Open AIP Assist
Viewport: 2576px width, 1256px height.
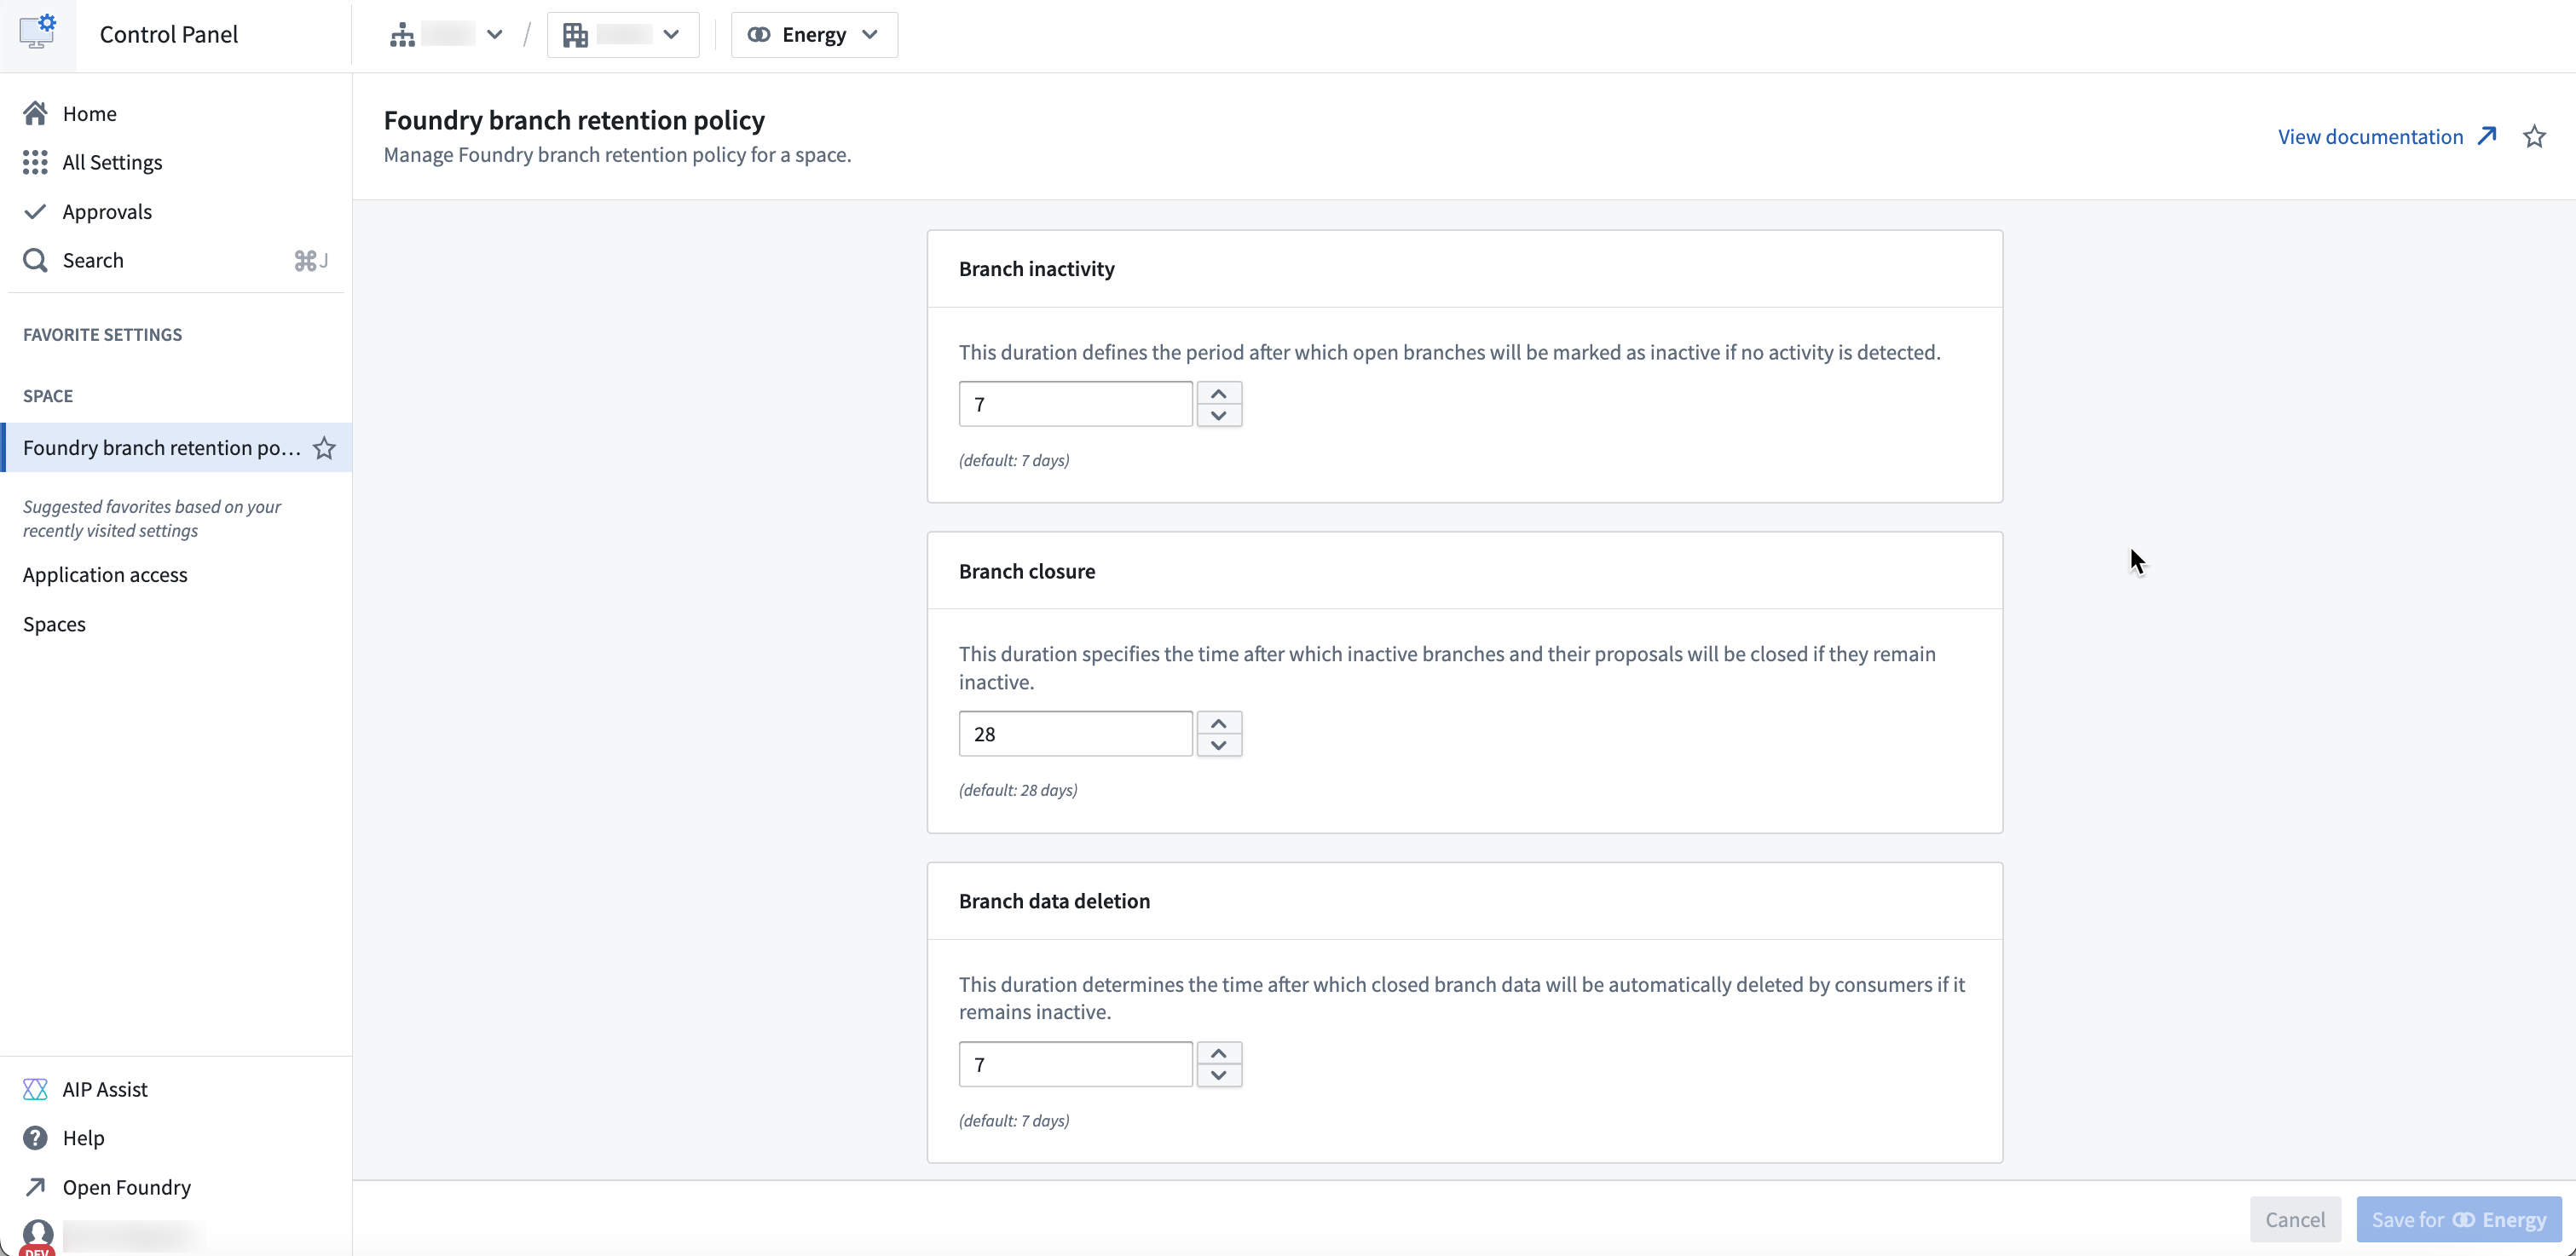pos(104,1089)
